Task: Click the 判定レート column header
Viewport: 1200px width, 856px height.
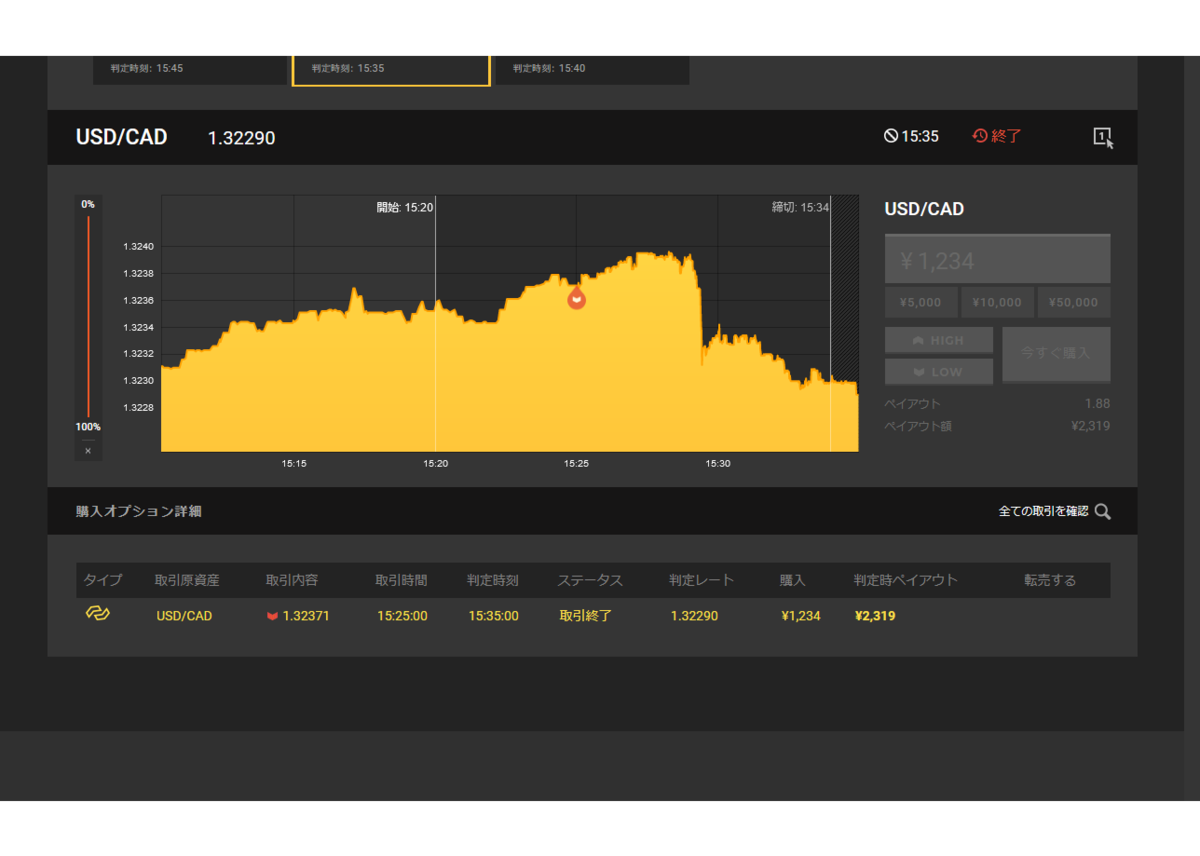Action: (702, 580)
